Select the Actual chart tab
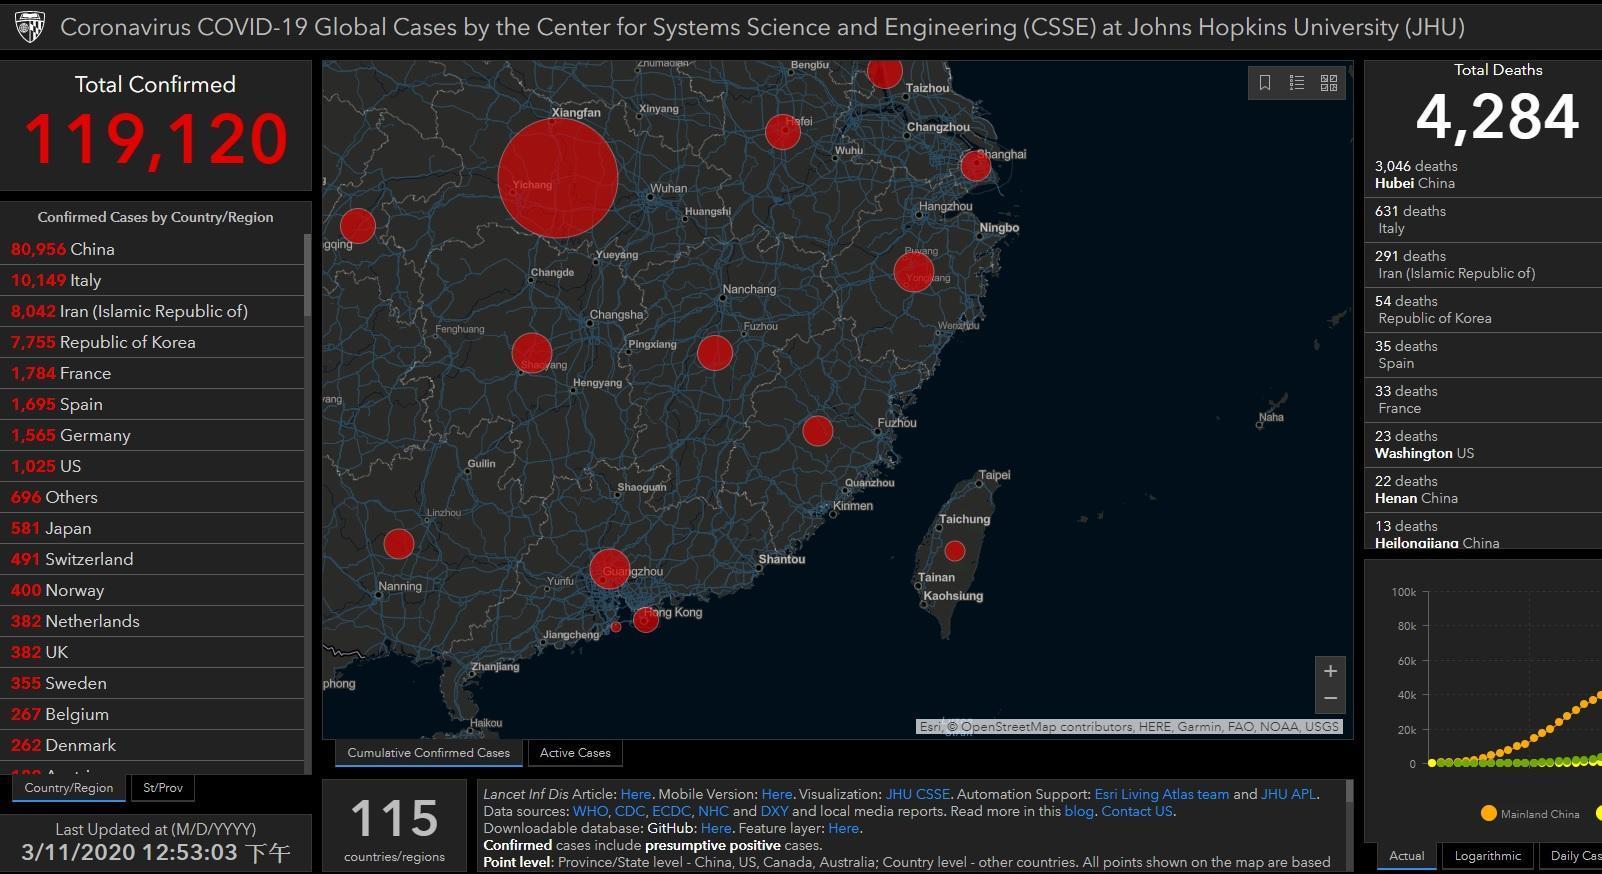Viewport: 1602px width, 874px height. 1406,856
